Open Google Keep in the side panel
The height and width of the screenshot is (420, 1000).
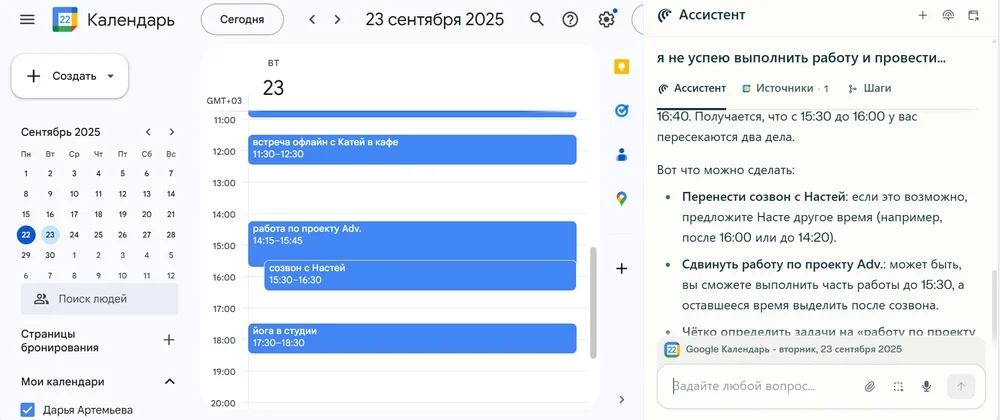point(621,68)
